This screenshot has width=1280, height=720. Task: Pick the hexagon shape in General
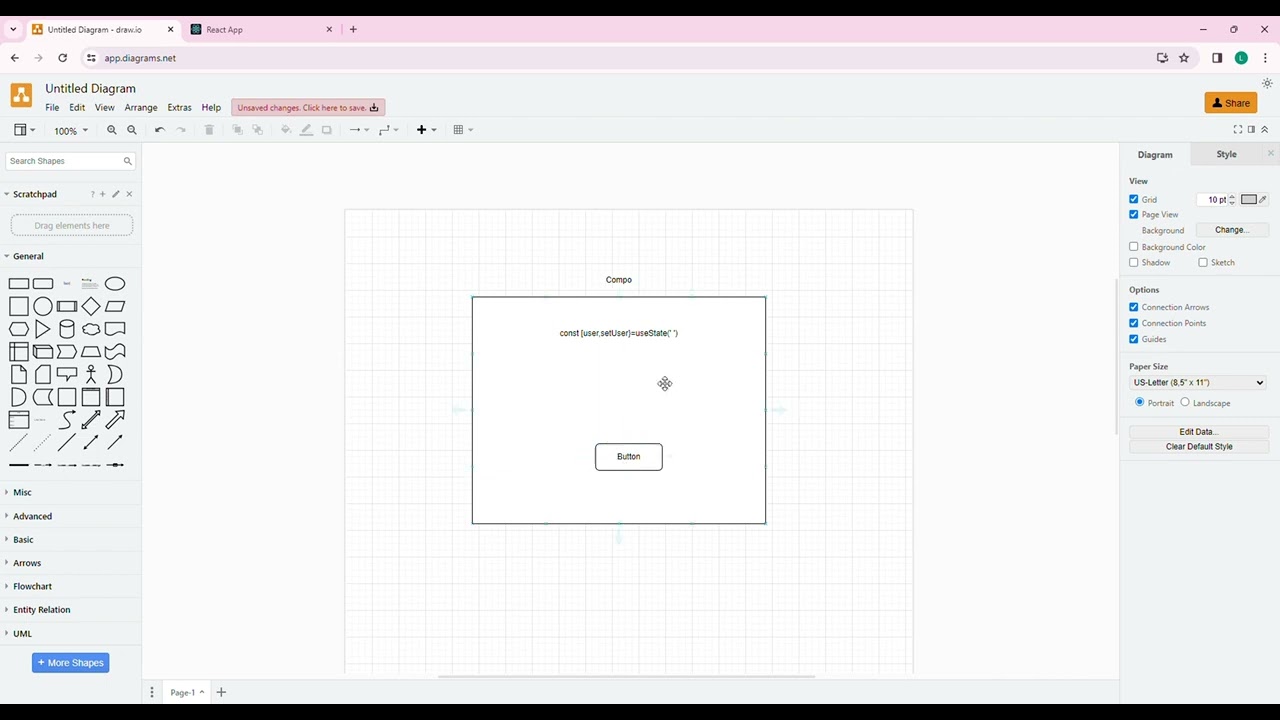19,329
